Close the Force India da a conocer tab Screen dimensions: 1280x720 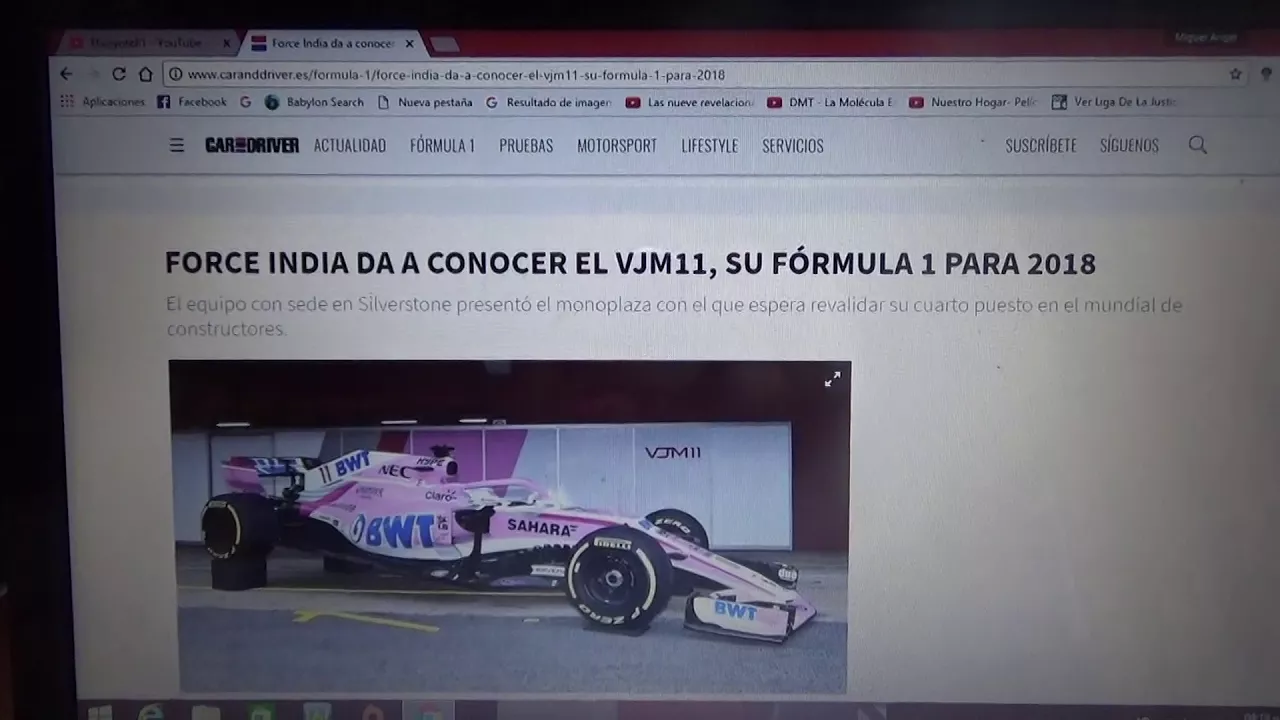pos(409,44)
